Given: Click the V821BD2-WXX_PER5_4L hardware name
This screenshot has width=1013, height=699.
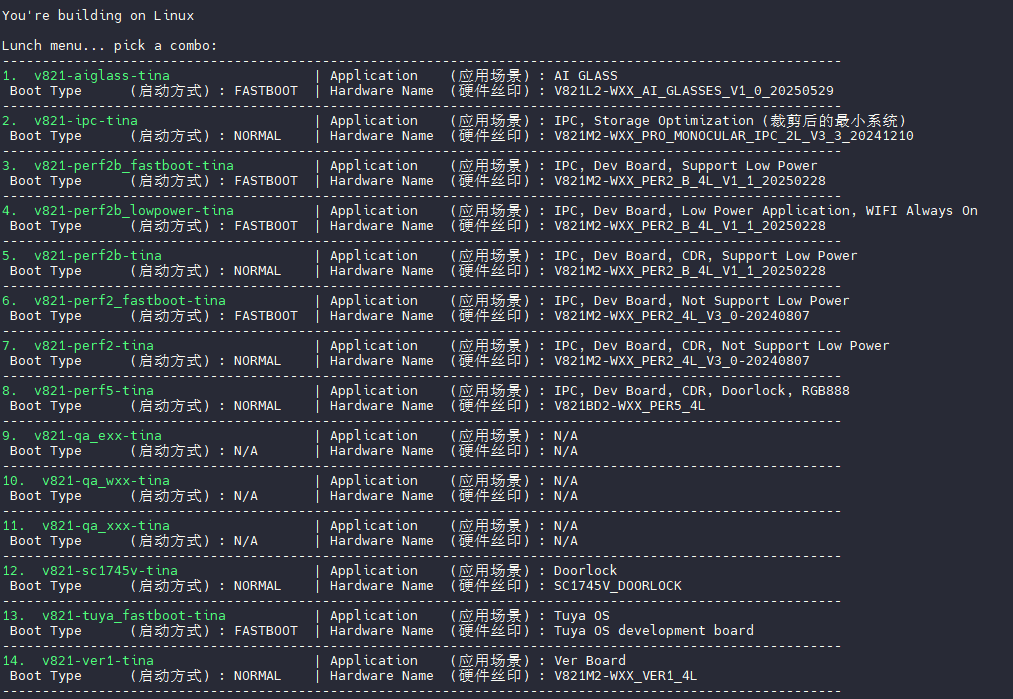Looking at the screenshot, I should (x=629, y=406).
